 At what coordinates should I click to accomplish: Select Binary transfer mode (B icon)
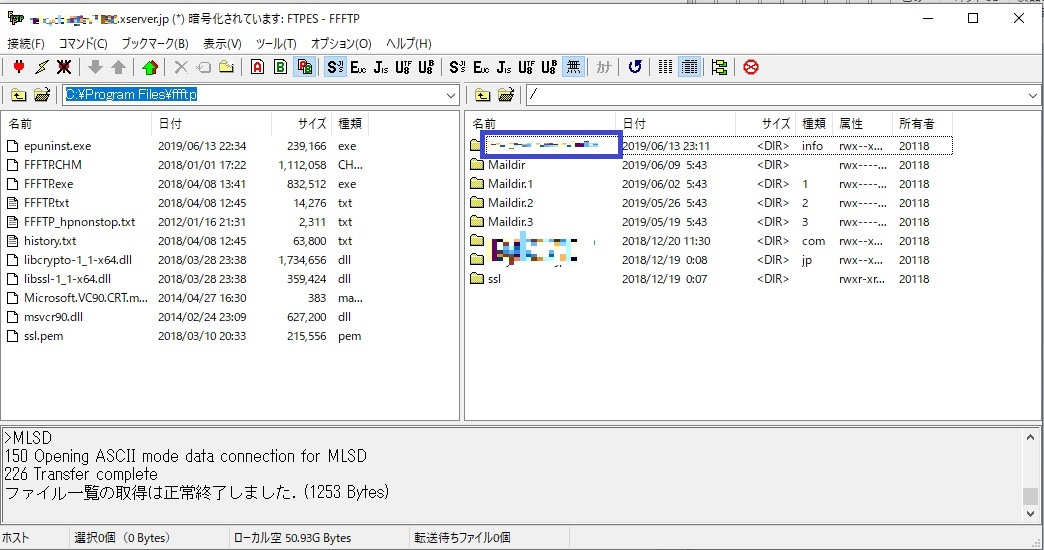280,67
